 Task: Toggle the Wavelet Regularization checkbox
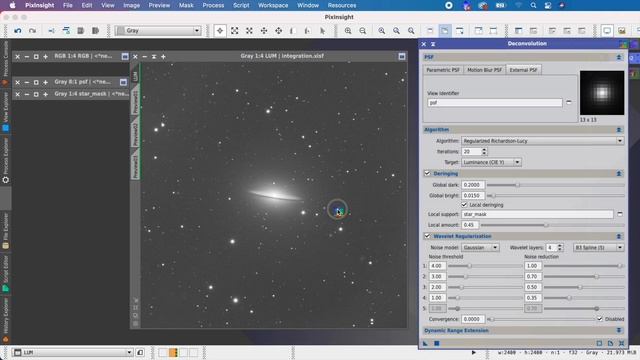point(427,236)
